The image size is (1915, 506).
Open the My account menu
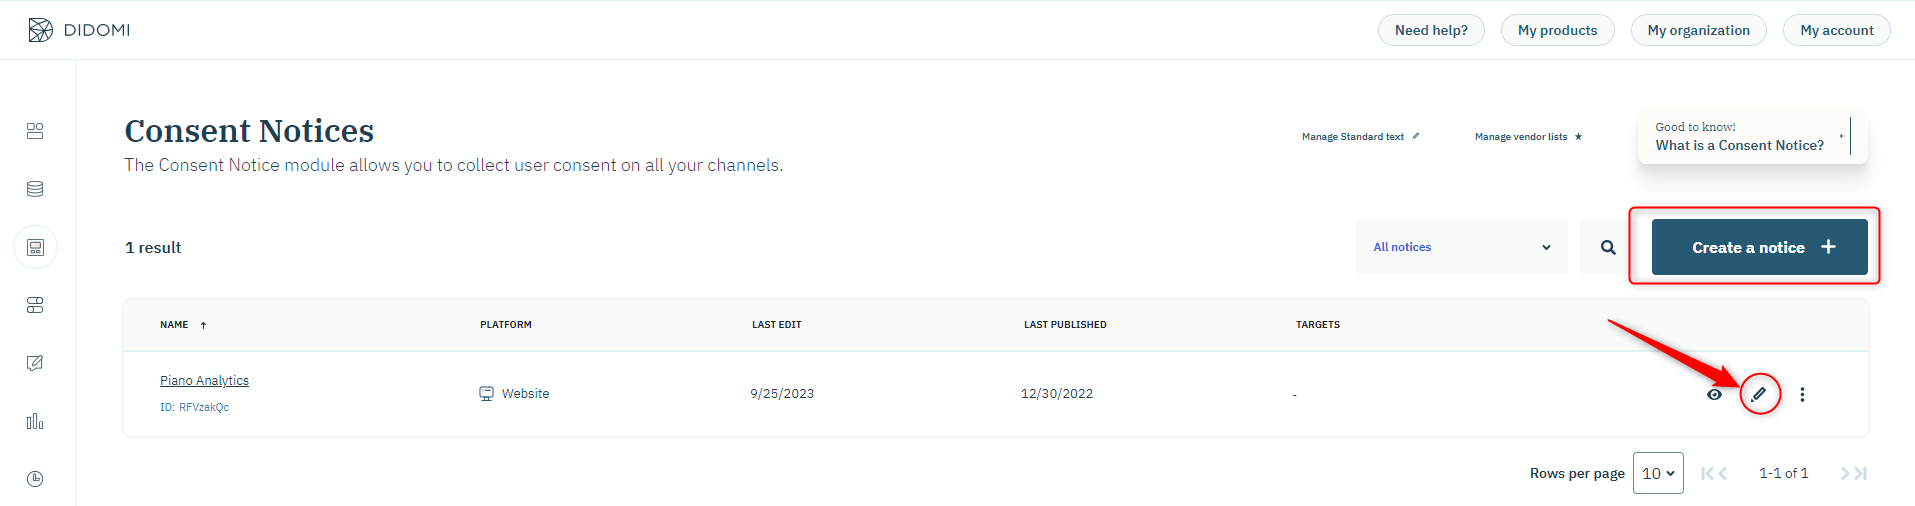[x=1836, y=30]
